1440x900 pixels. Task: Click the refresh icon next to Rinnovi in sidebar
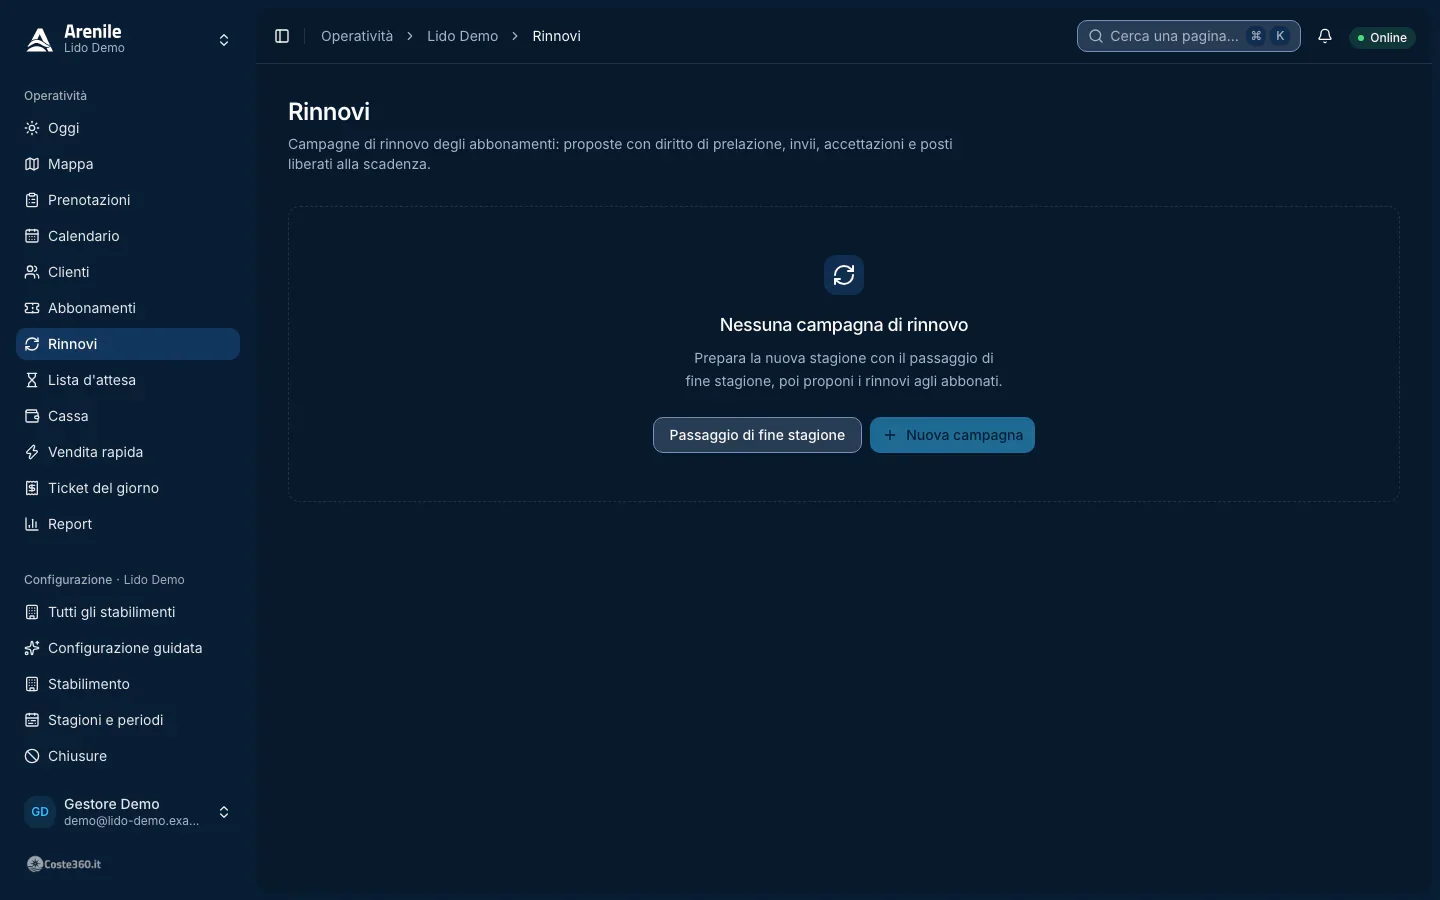point(32,344)
